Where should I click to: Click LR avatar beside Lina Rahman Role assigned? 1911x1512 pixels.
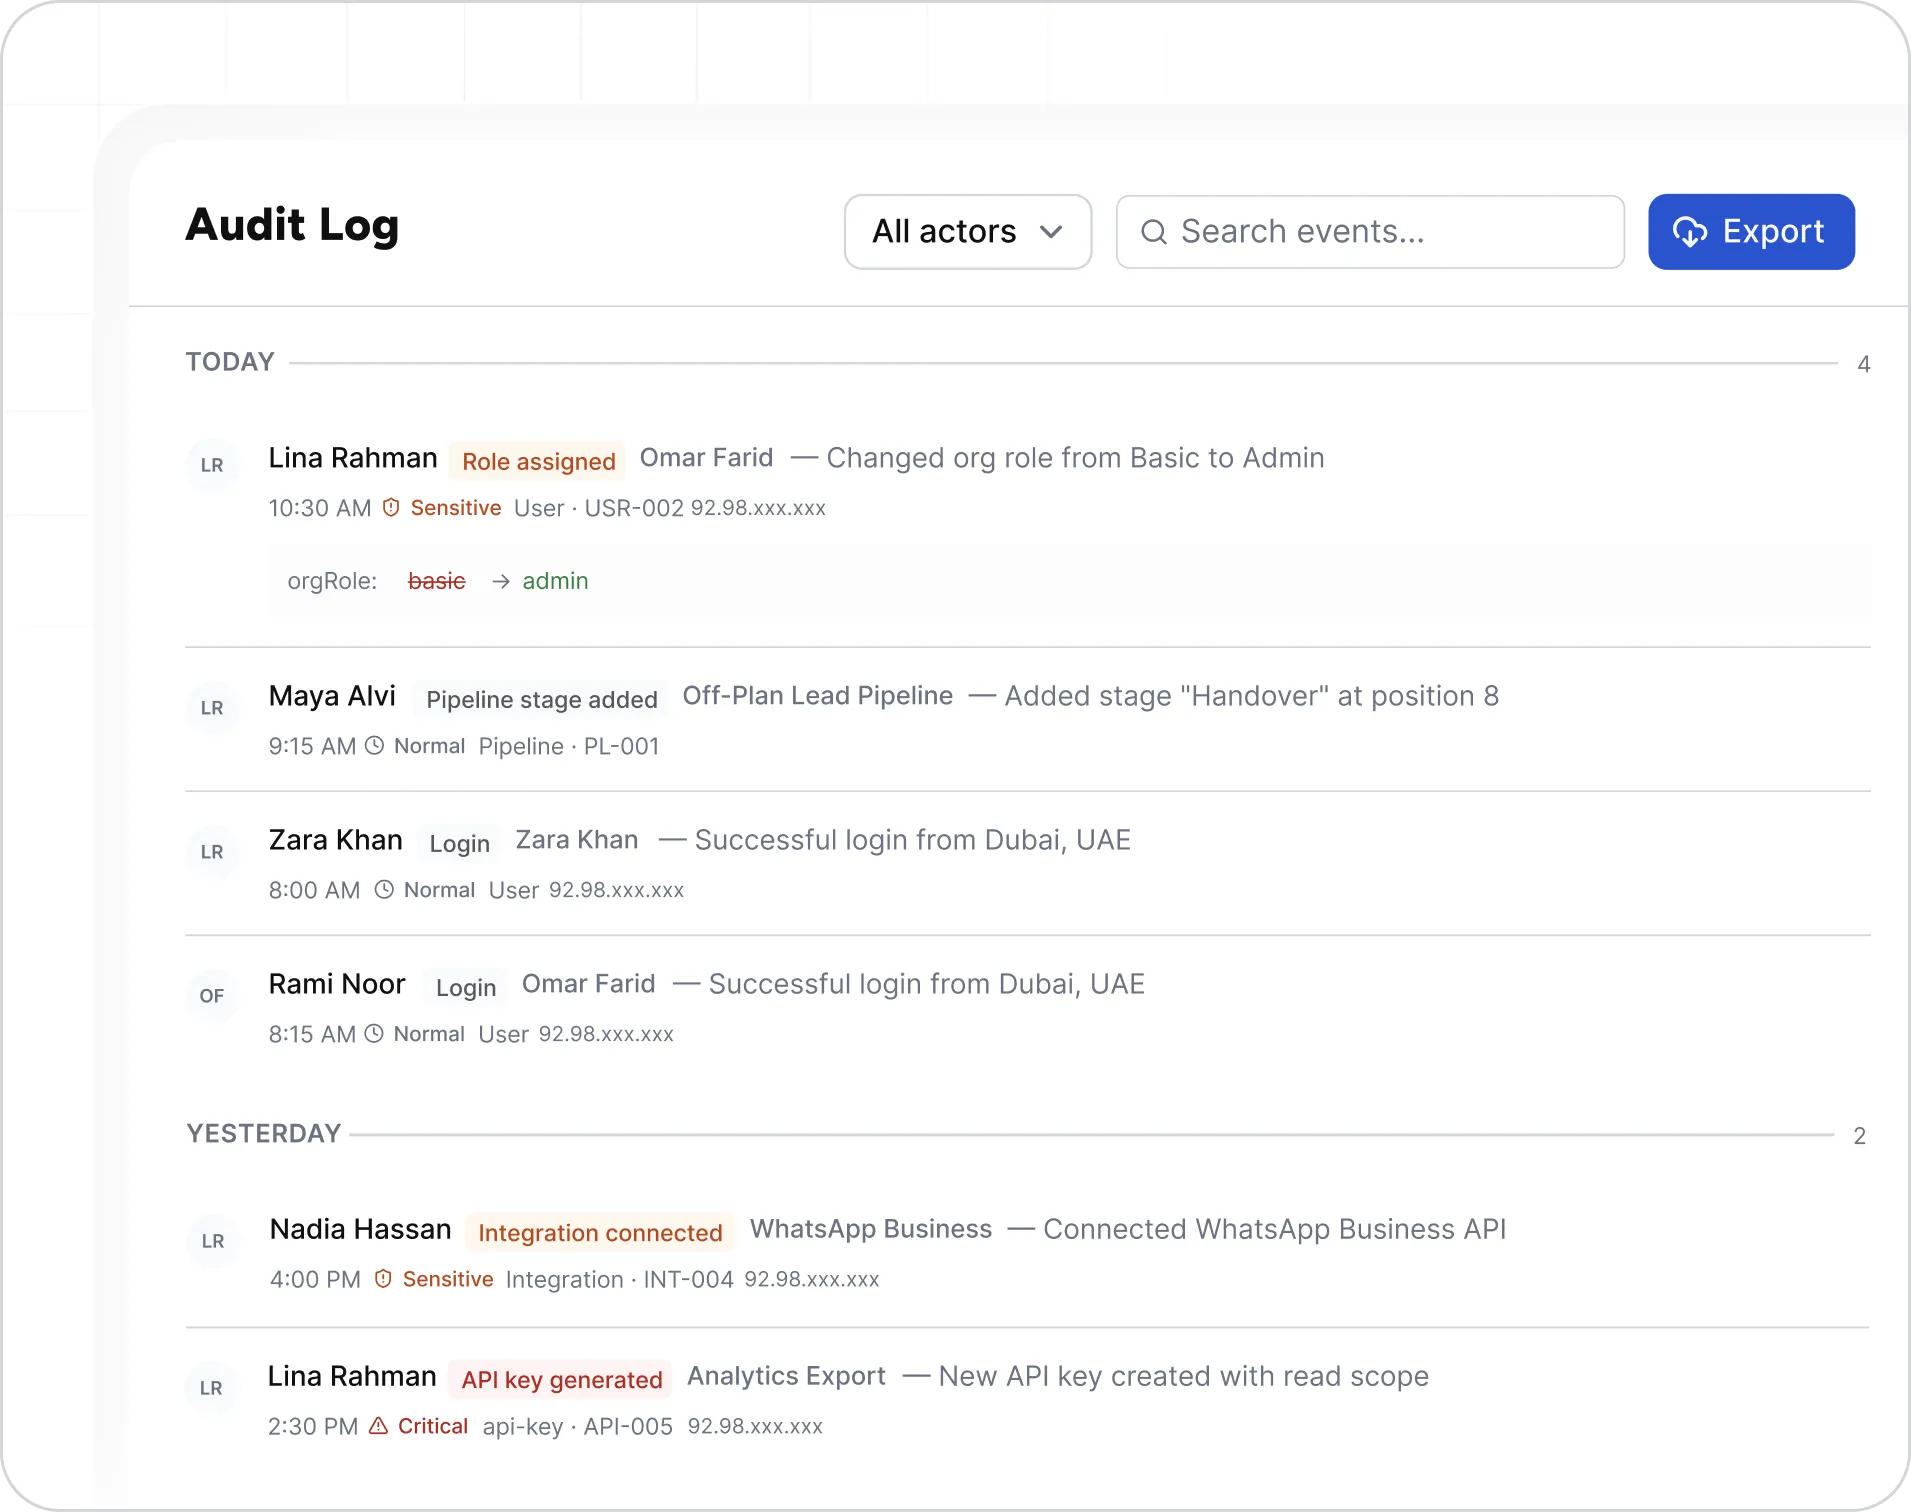(x=212, y=465)
